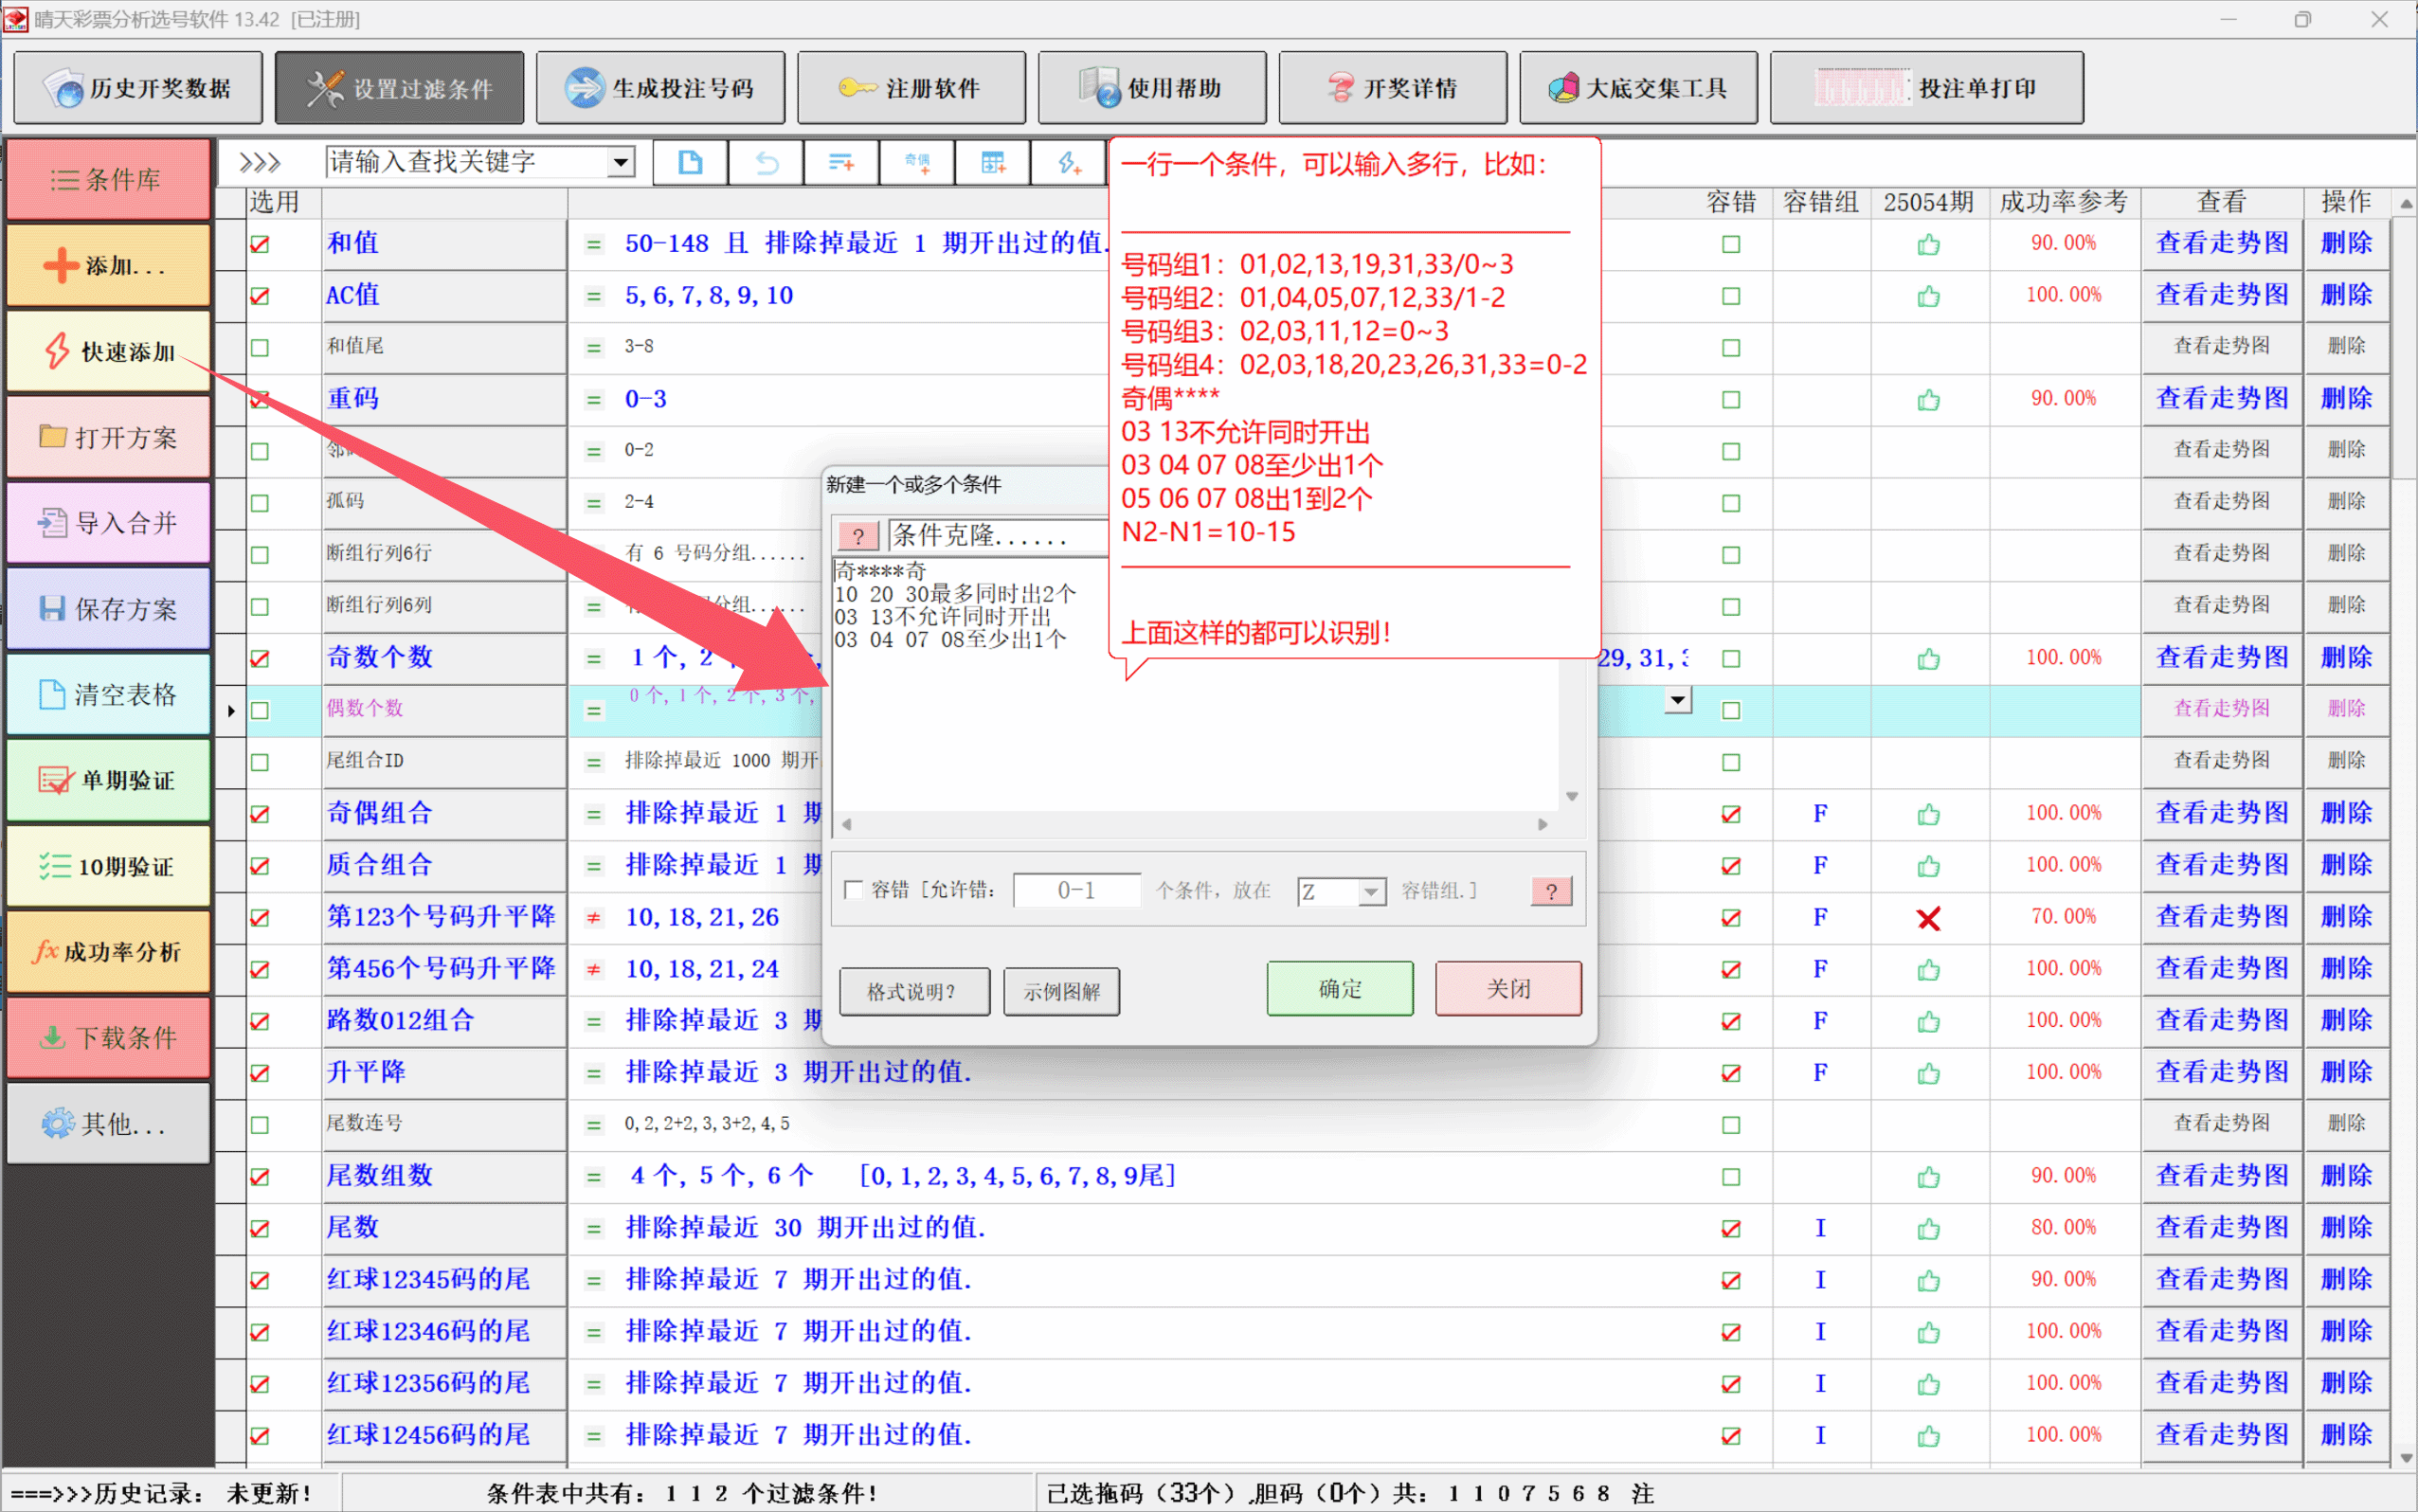
Task: Enable the 和值尾 condition checkbox
Action: click(x=260, y=348)
